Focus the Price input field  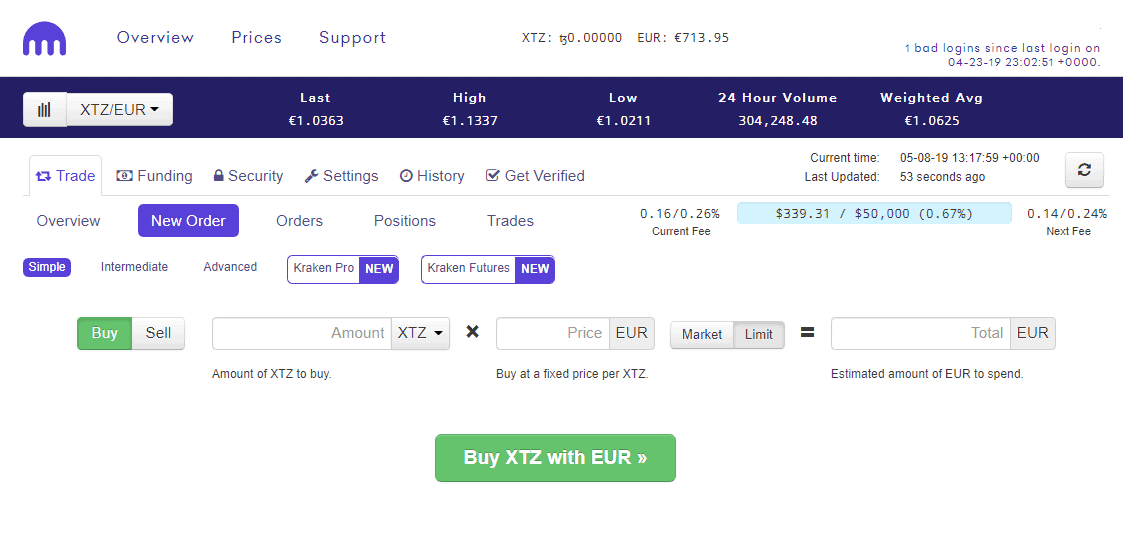click(552, 333)
